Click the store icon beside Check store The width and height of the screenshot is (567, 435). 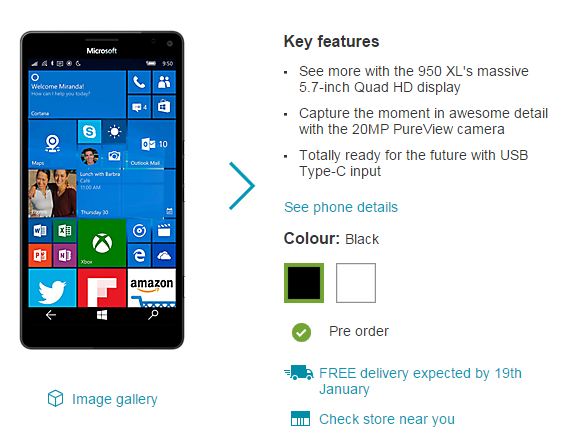point(300,419)
